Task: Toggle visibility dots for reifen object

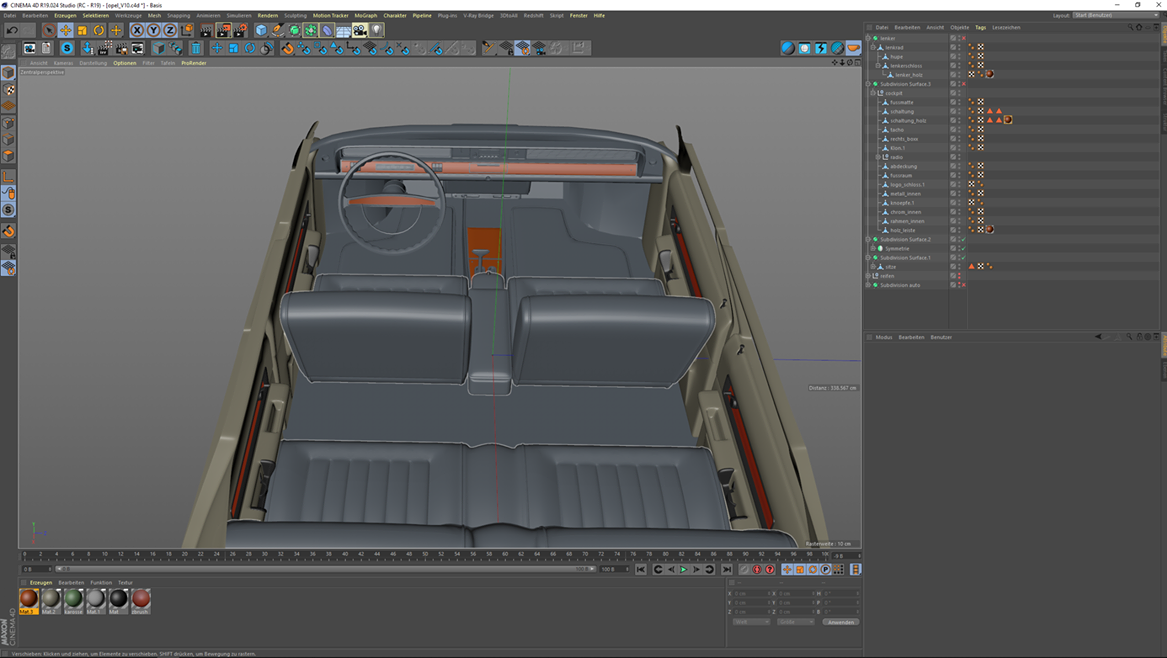Action: pos(958,276)
